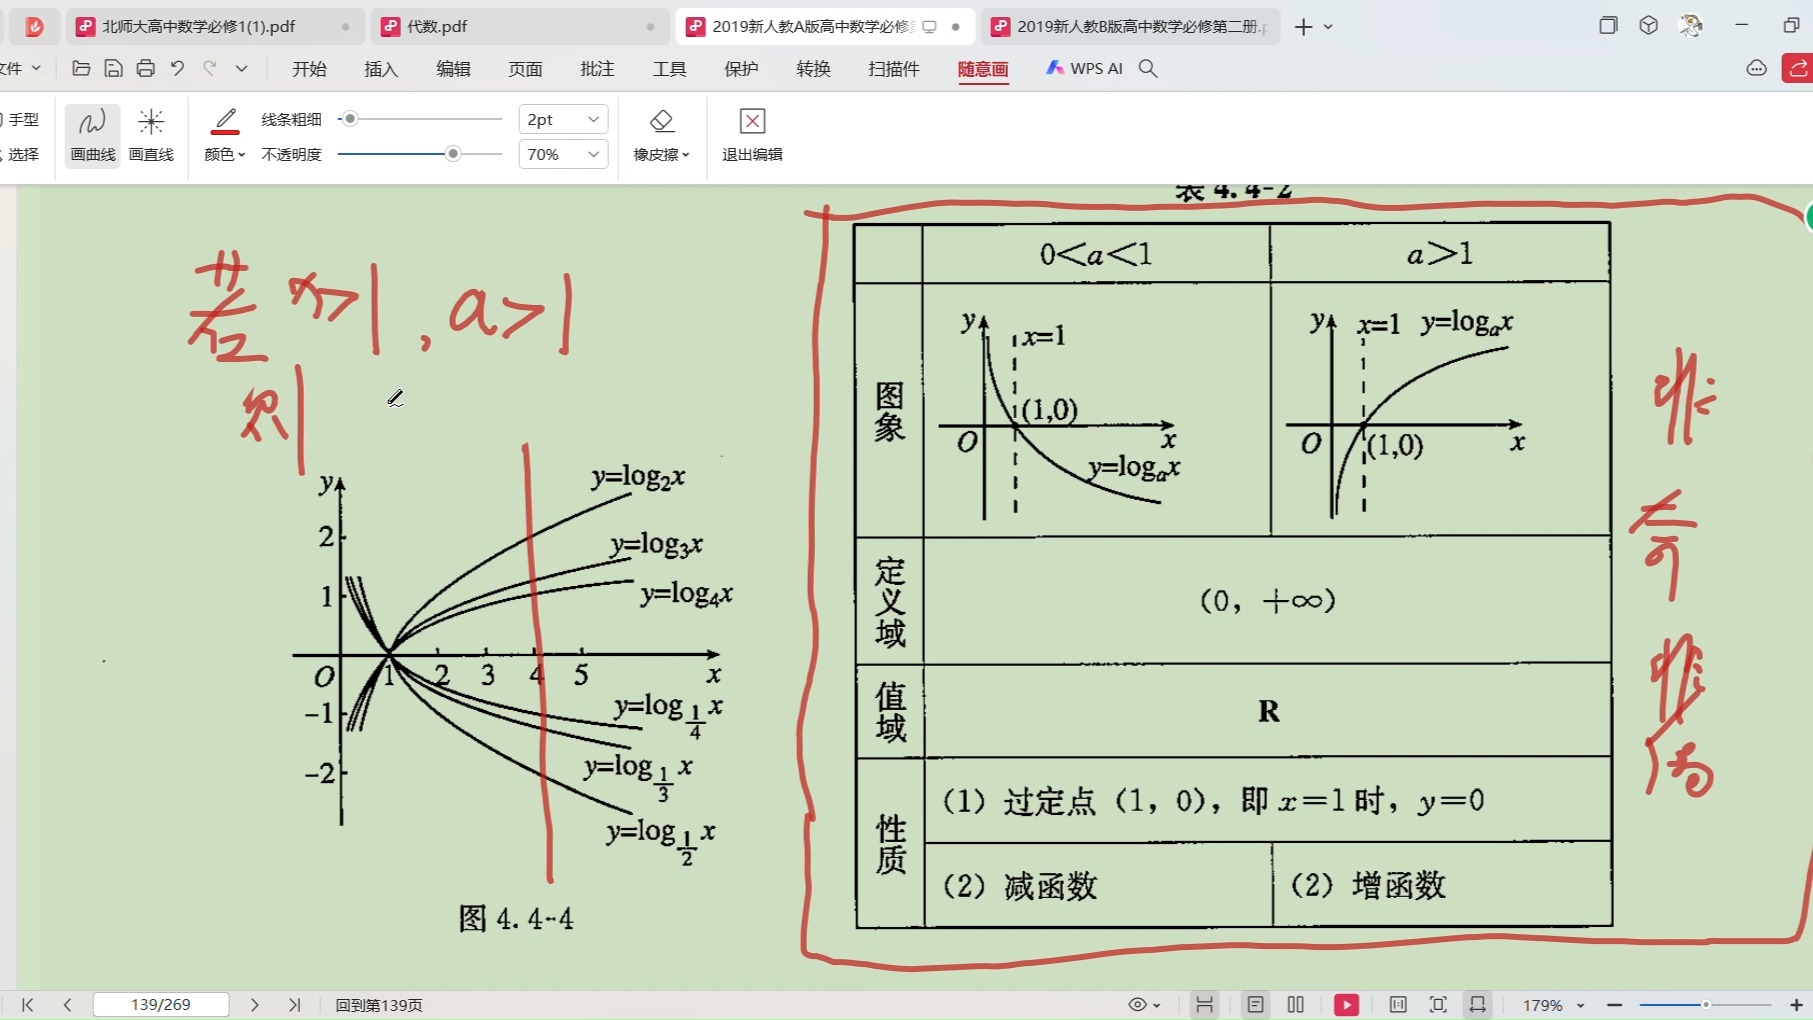The width and height of the screenshot is (1813, 1020).
Task: Select the 橡皮擦 eraser tool
Action: tap(662, 136)
